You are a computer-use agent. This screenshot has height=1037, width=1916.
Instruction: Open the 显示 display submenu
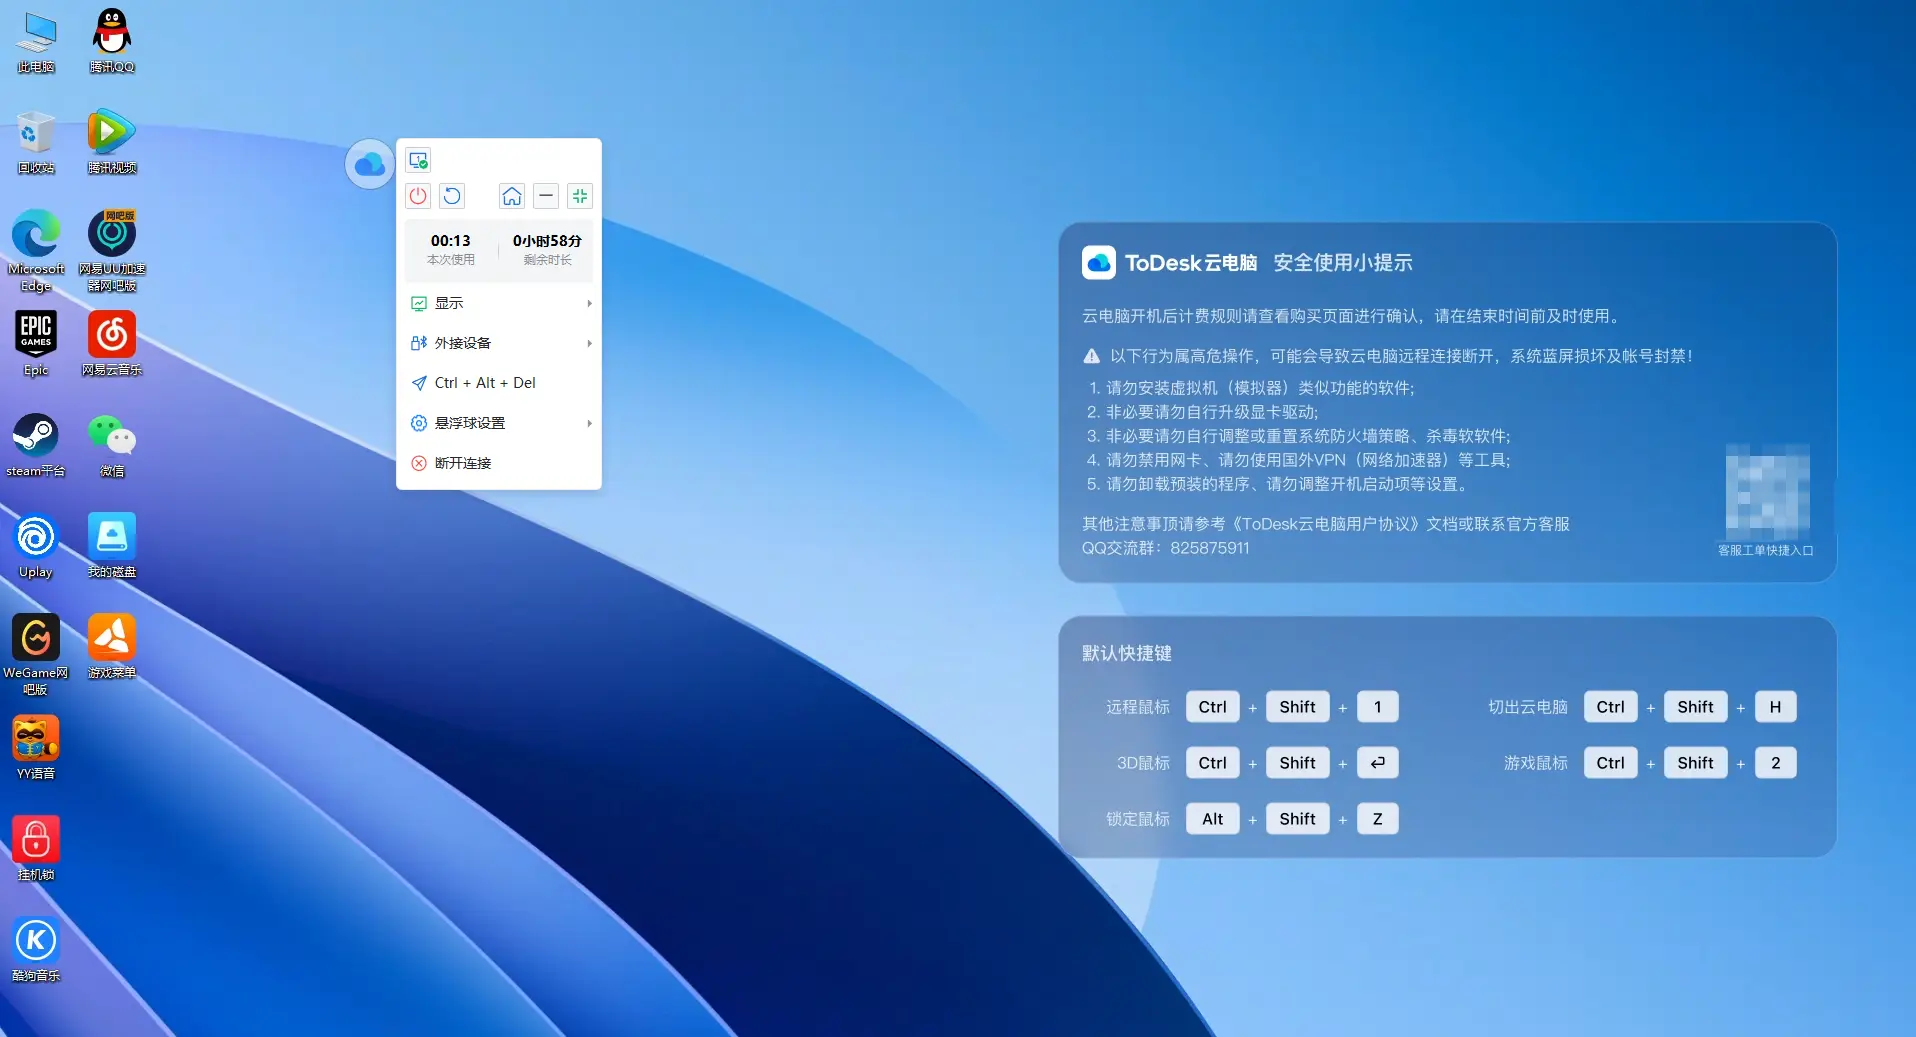click(499, 303)
